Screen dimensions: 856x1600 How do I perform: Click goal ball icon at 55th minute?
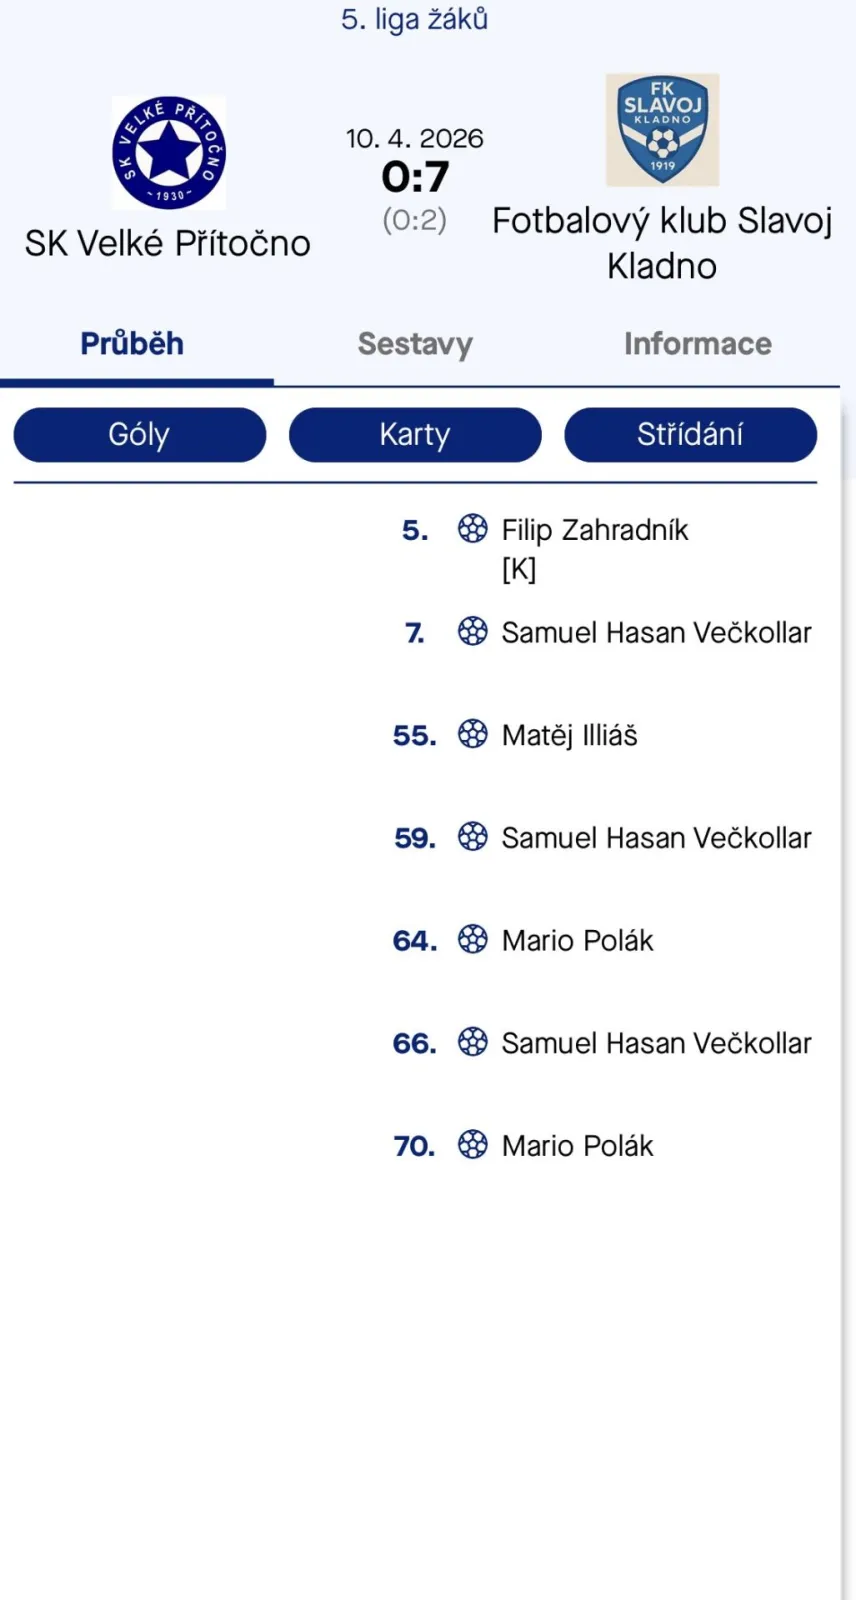(x=472, y=734)
